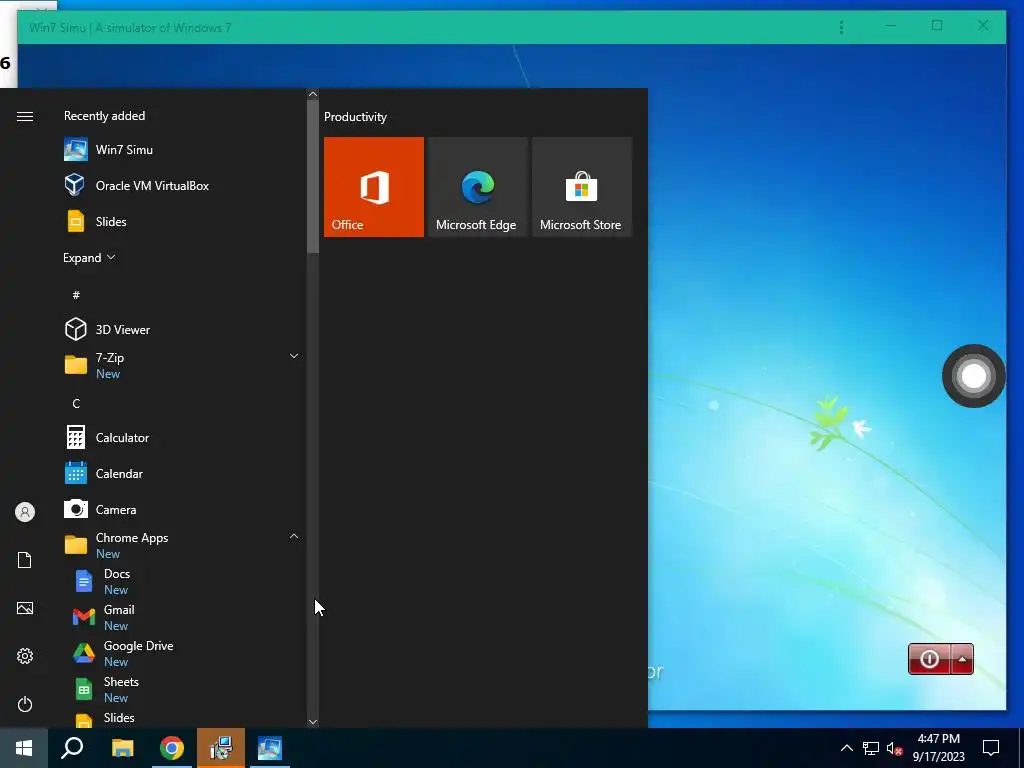Expand the Start menu hamburger button
1024x768 pixels.
pos(25,116)
